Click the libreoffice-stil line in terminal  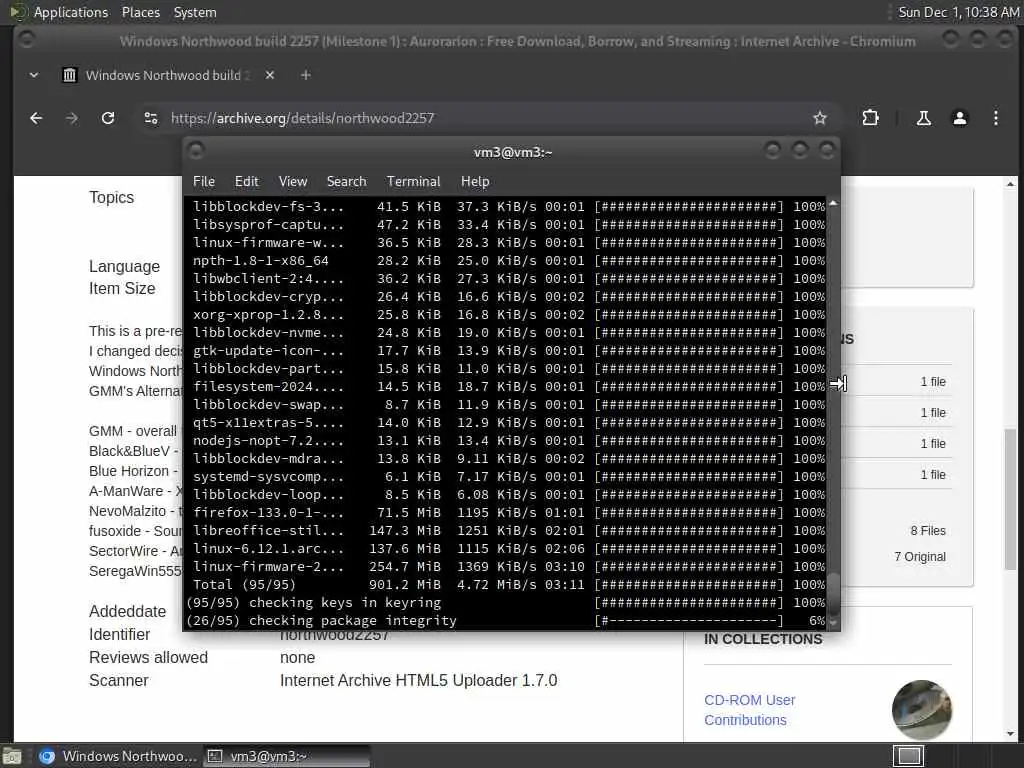pyautogui.click(x=509, y=531)
